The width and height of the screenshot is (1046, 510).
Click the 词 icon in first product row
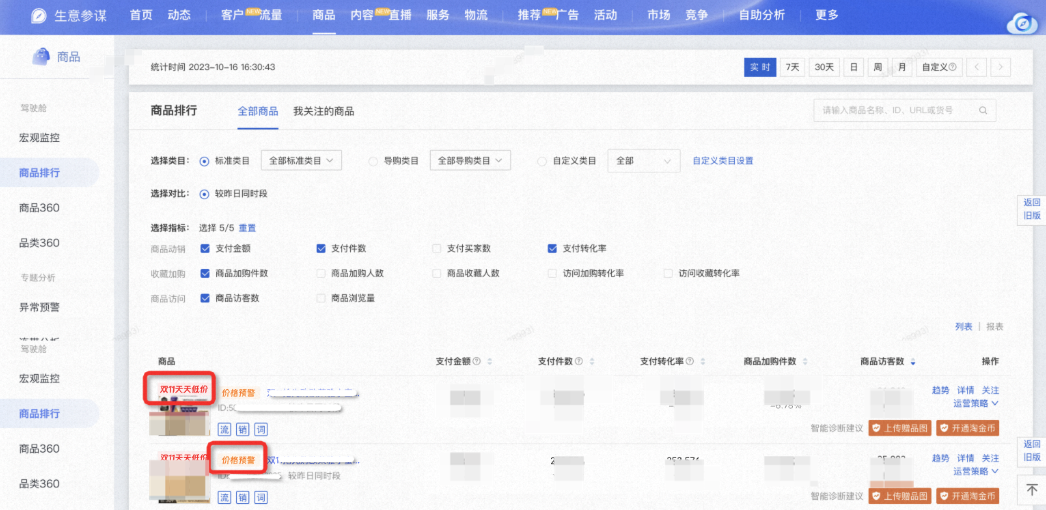tap(261, 428)
